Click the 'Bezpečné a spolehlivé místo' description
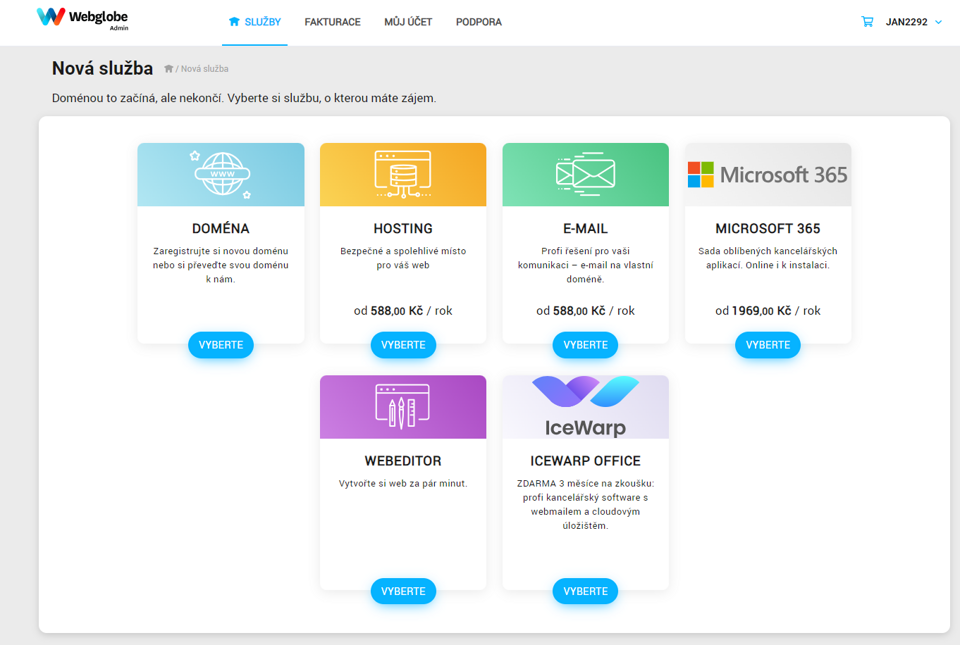 [403, 258]
